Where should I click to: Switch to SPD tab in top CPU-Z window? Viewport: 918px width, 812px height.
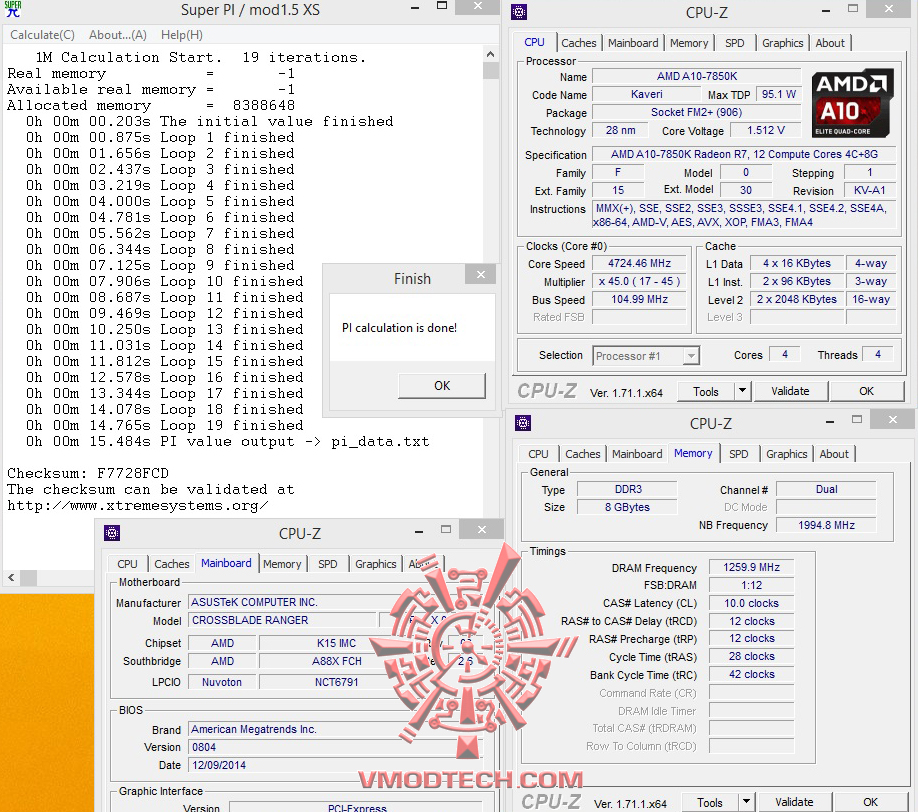point(735,43)
